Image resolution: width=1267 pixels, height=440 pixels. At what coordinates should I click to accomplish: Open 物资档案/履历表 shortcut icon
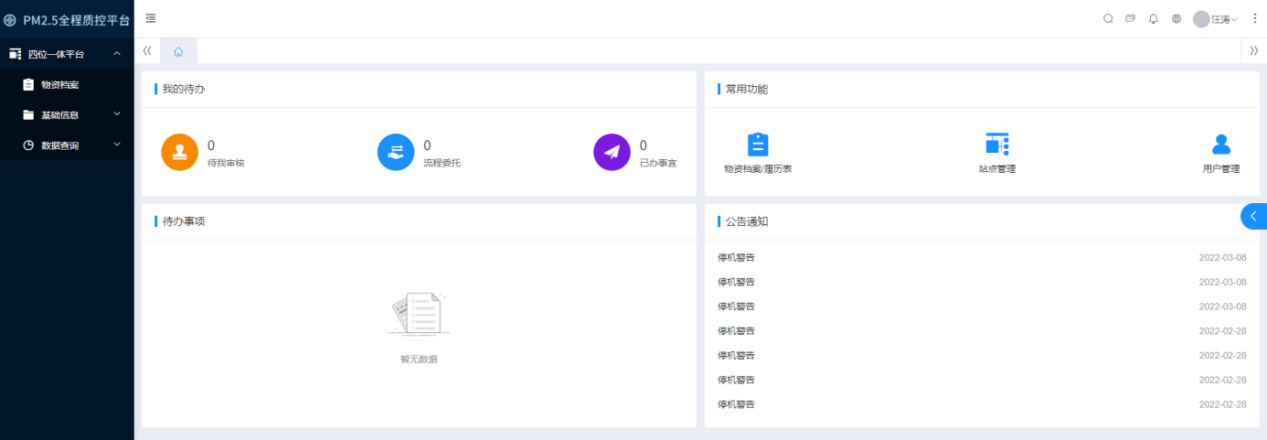pyautogui.click(x=758, y=144)
